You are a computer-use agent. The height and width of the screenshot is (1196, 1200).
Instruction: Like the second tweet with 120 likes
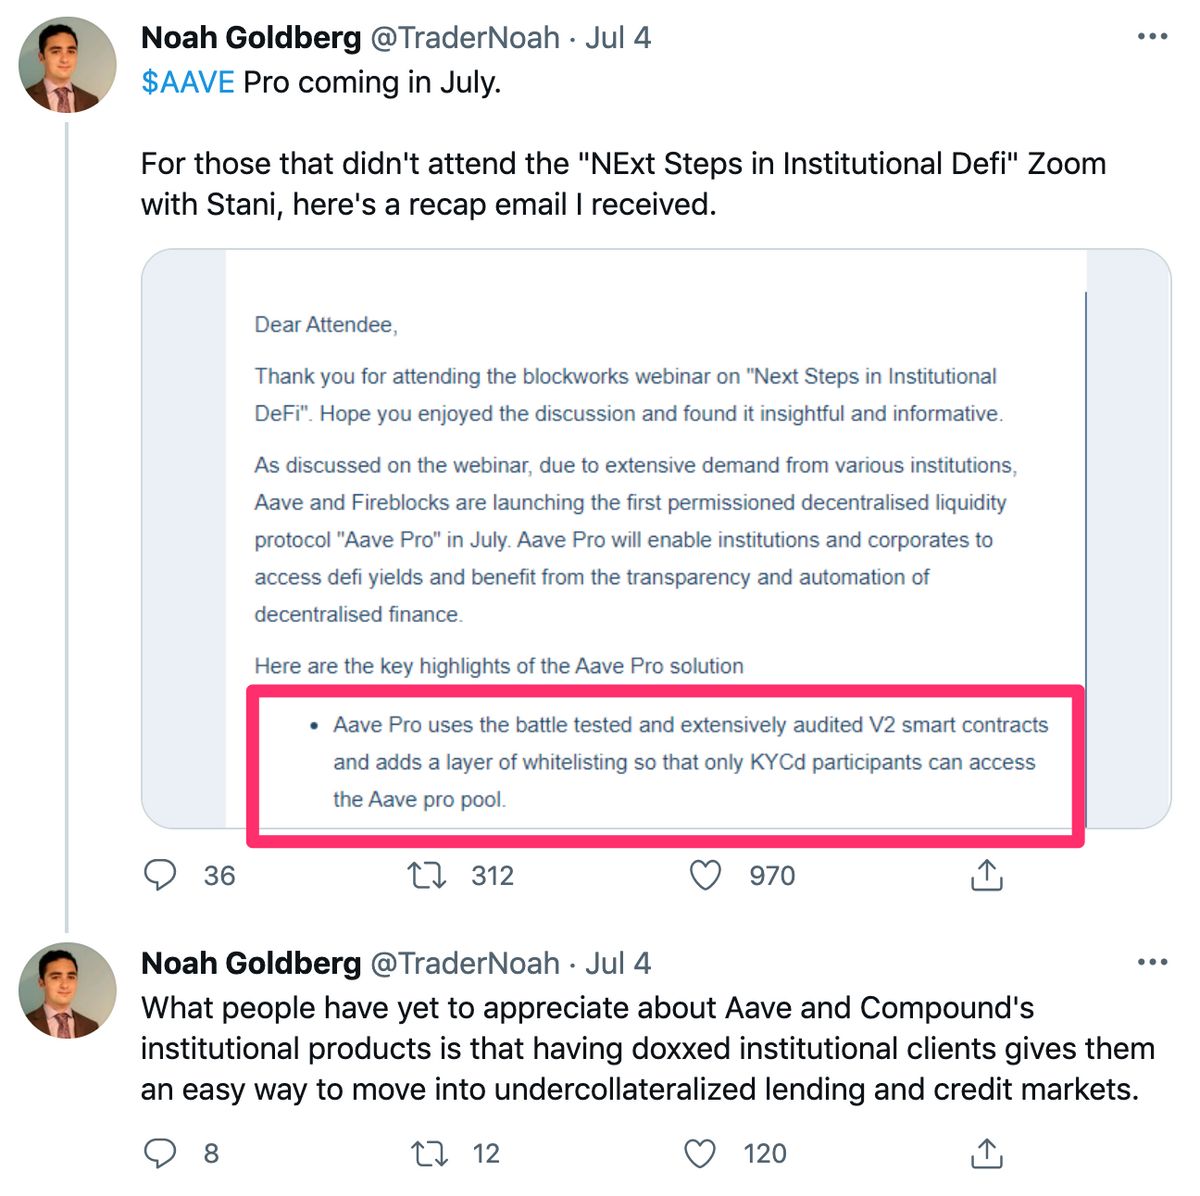[x=700, y=1153]
